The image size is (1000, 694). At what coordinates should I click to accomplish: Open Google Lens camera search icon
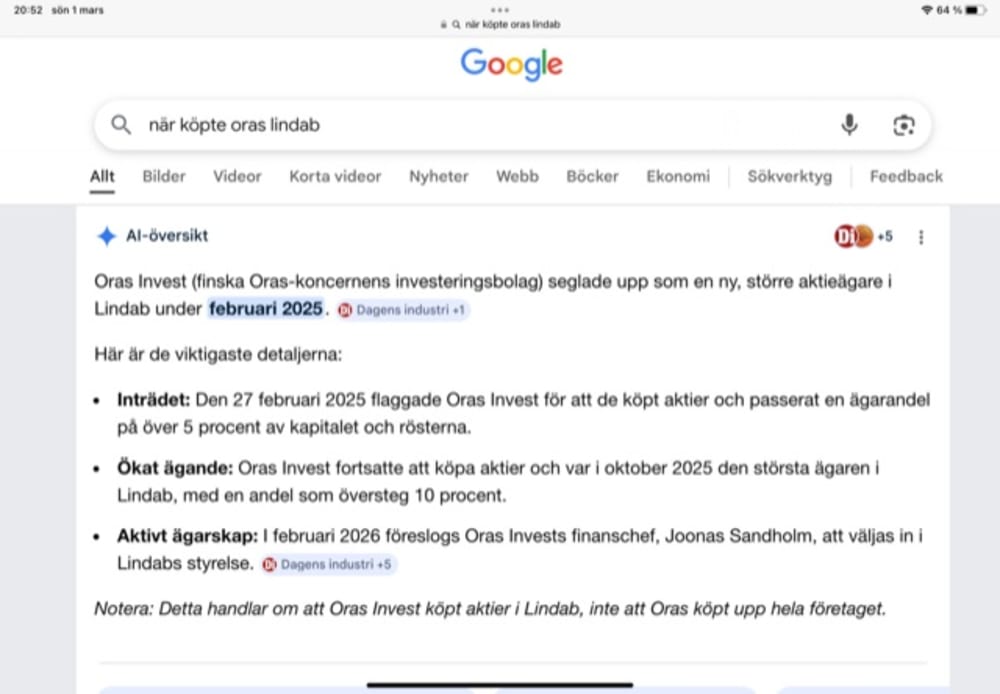coord(904,125)
